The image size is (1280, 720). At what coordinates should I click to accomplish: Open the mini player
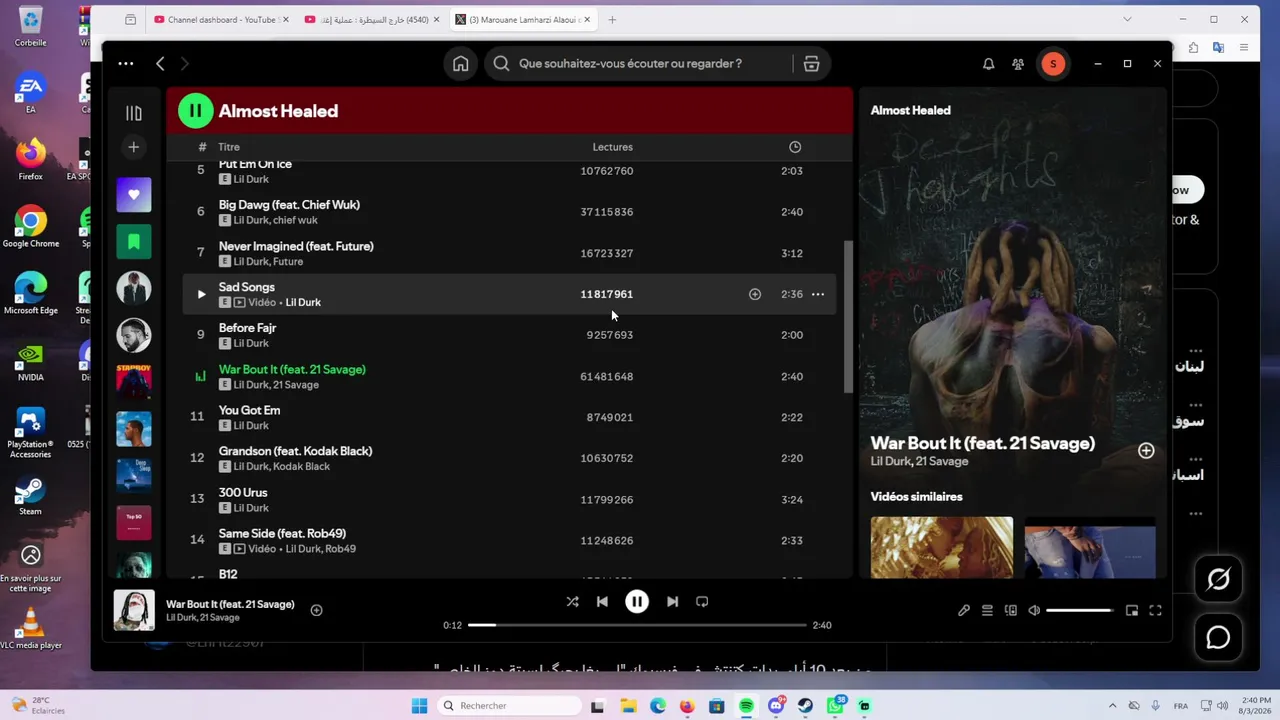tap(1132, 610)
